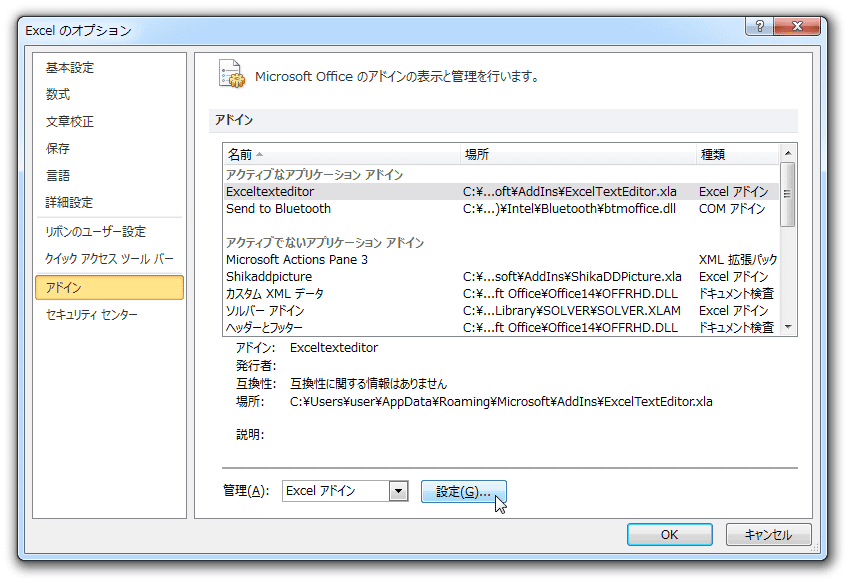Select the Exceltexteditor add-in row

click(x=501, y=192)
